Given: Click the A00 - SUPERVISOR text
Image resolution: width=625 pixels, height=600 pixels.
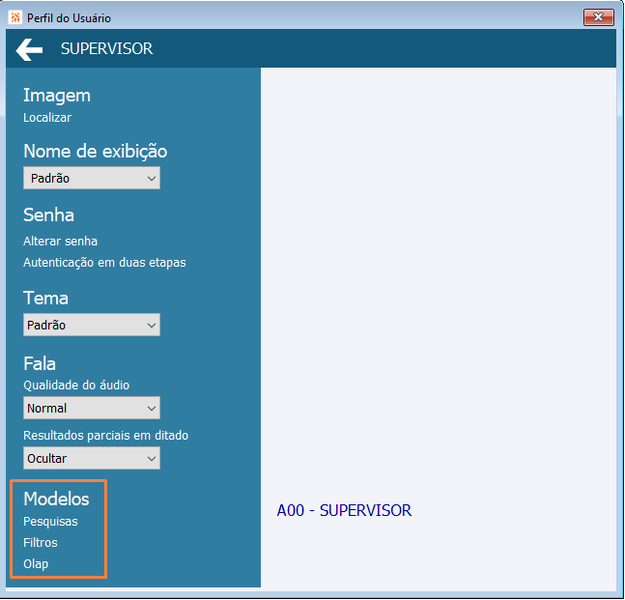Looking at the screenshot, I should pyautogui.click(x=344, y=510).
